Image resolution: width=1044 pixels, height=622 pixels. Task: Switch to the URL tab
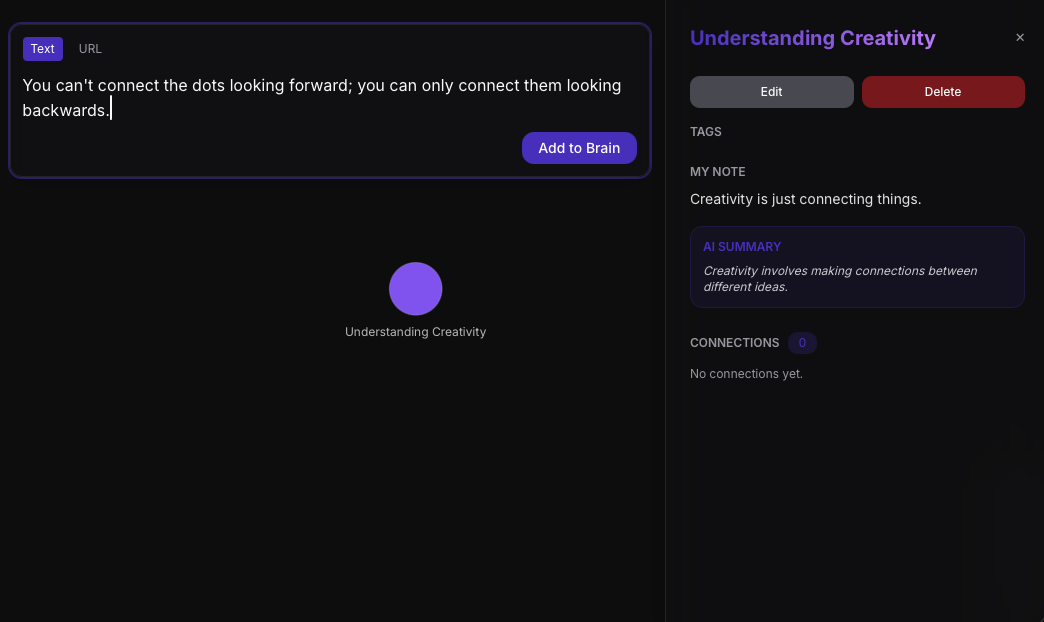point(90,49)
